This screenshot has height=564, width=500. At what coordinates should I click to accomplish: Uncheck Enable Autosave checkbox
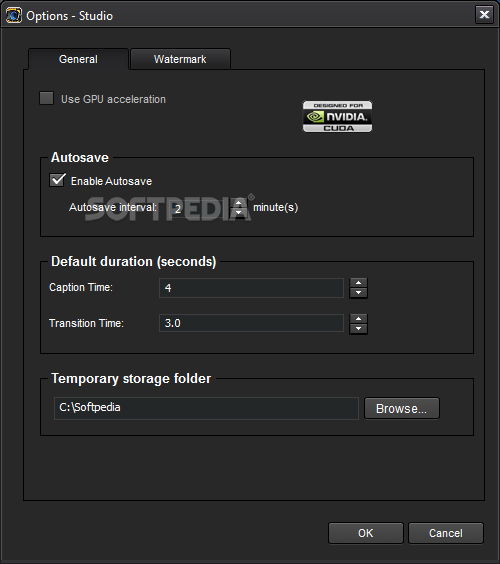pyautogui.click(x=57, y=180)
